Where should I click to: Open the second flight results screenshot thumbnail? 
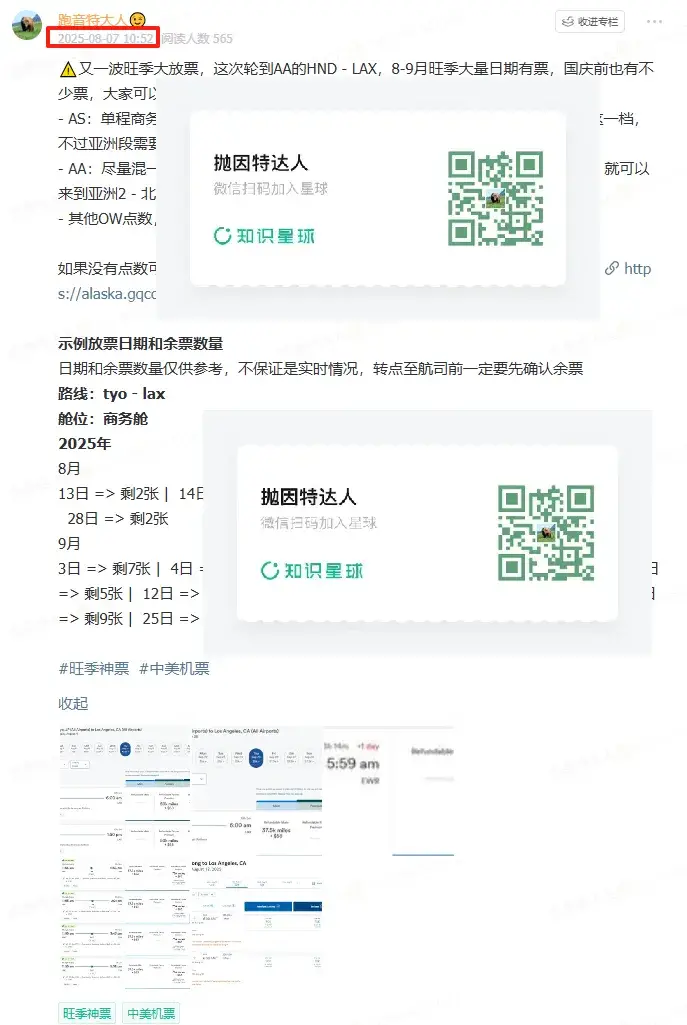pos(257,790)
